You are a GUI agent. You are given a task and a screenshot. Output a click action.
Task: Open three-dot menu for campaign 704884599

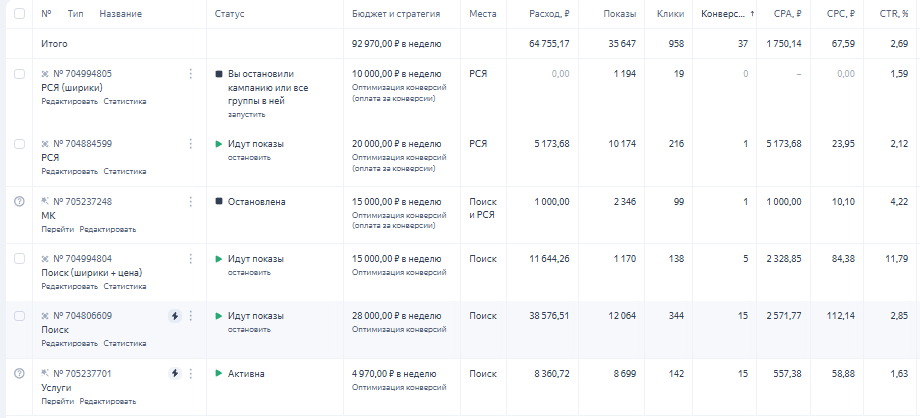190,144
